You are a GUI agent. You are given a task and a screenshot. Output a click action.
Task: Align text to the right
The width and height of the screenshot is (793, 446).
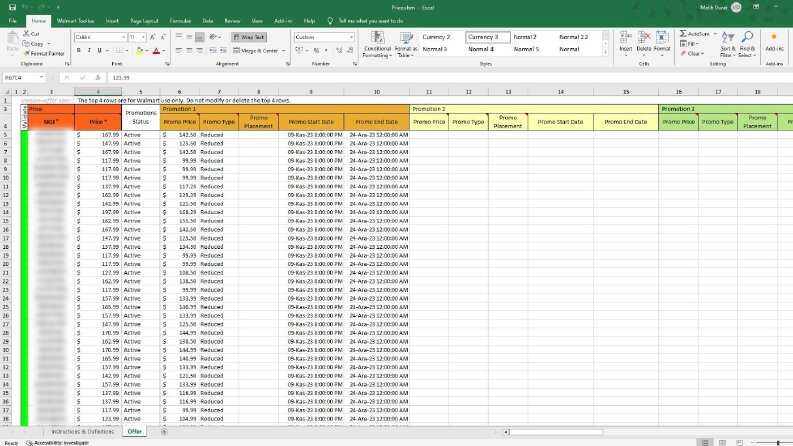coord(200,51)
